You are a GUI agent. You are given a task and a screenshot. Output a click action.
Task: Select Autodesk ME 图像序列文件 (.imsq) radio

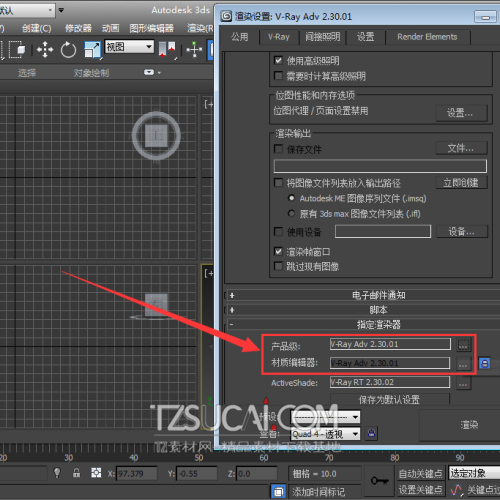[x=291, y=198]
